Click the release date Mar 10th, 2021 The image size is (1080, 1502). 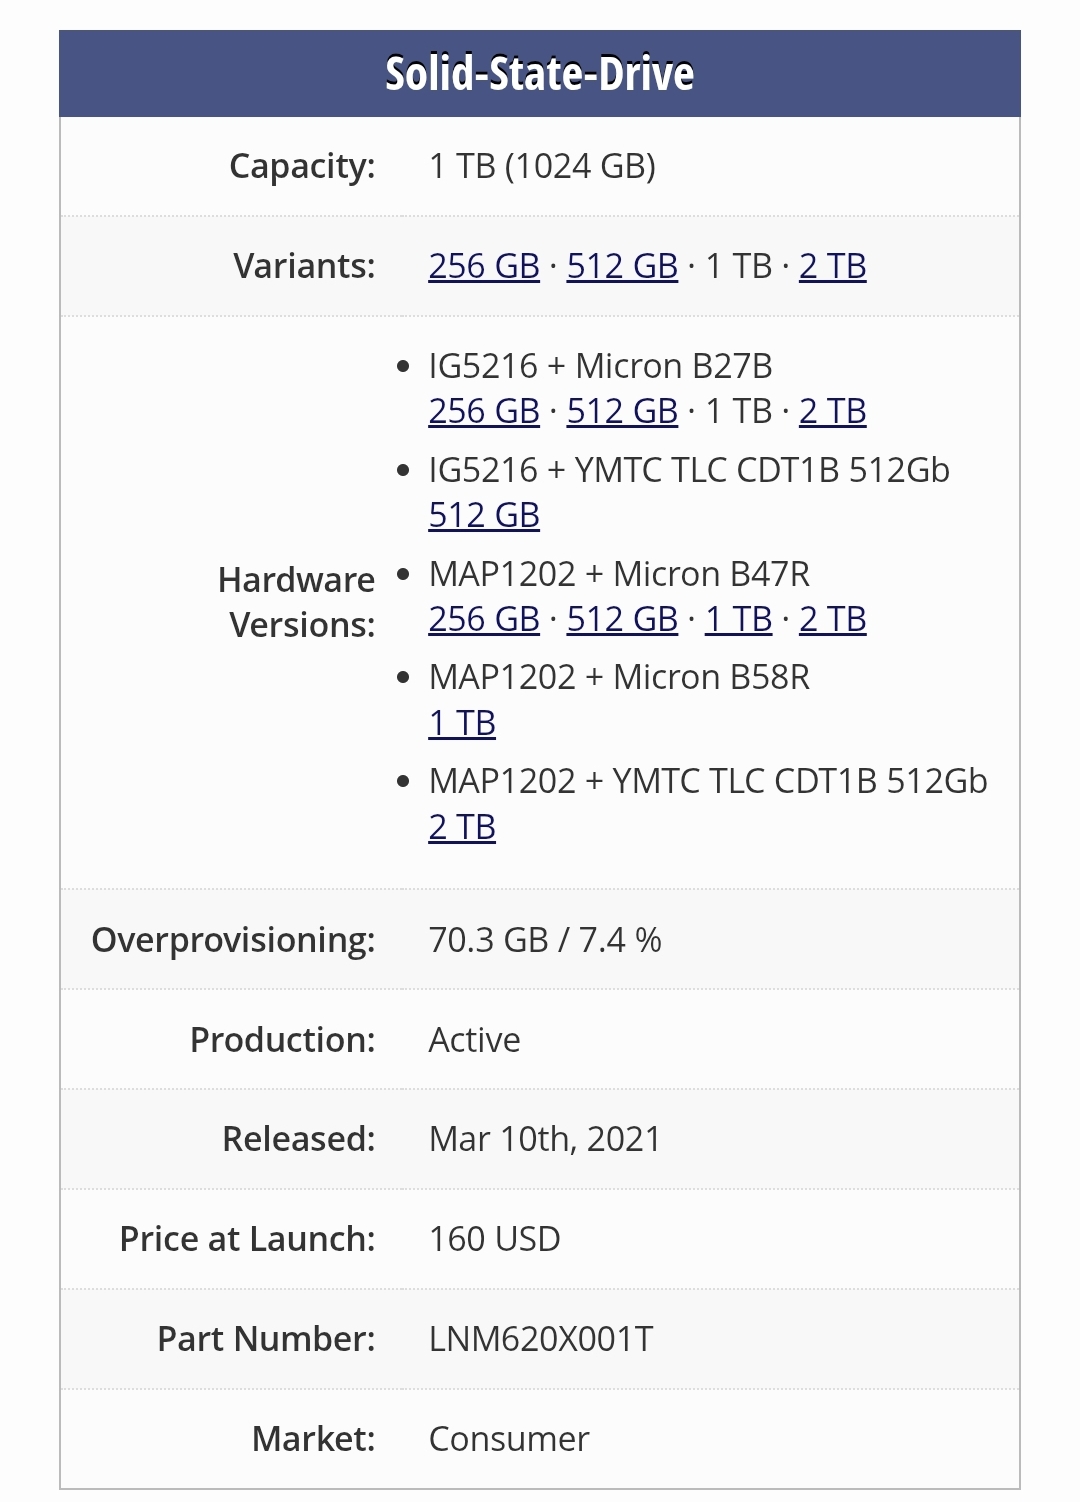click(x=545, y=1139)
